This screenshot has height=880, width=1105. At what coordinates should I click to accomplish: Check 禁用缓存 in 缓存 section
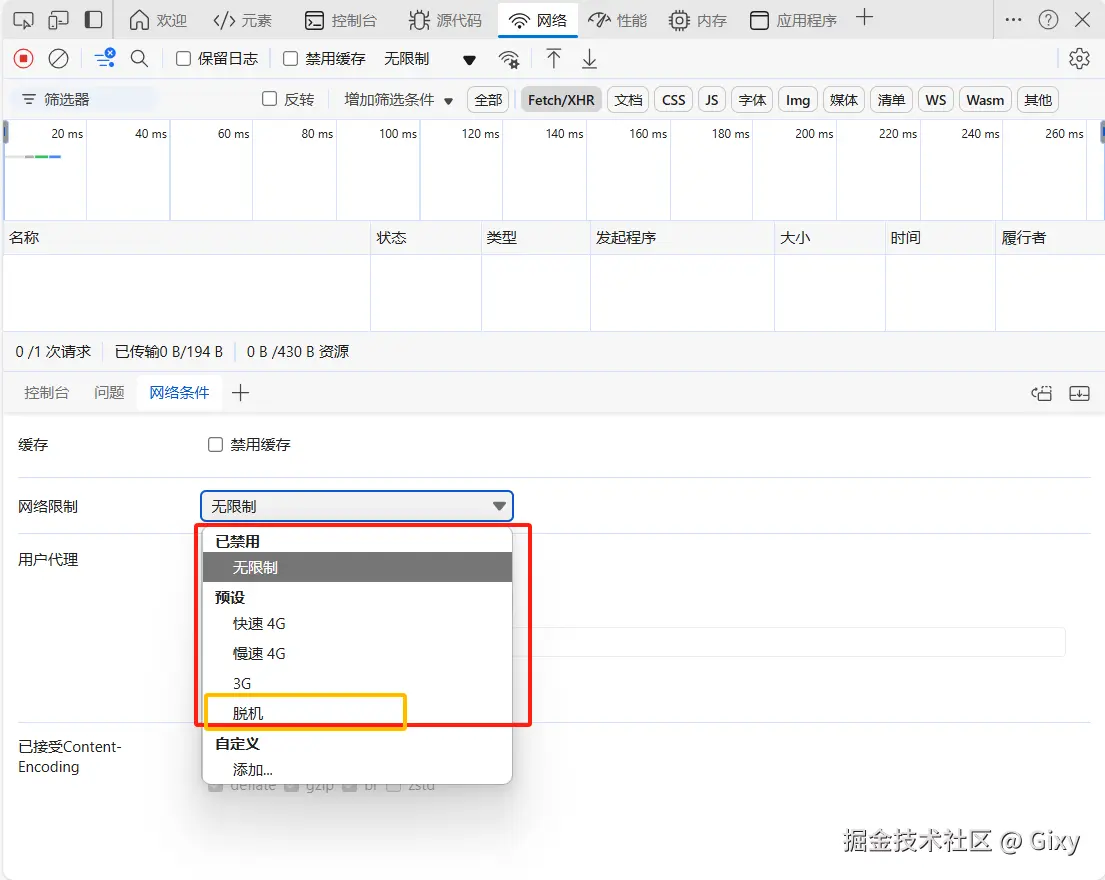click(x=216, y=445)
